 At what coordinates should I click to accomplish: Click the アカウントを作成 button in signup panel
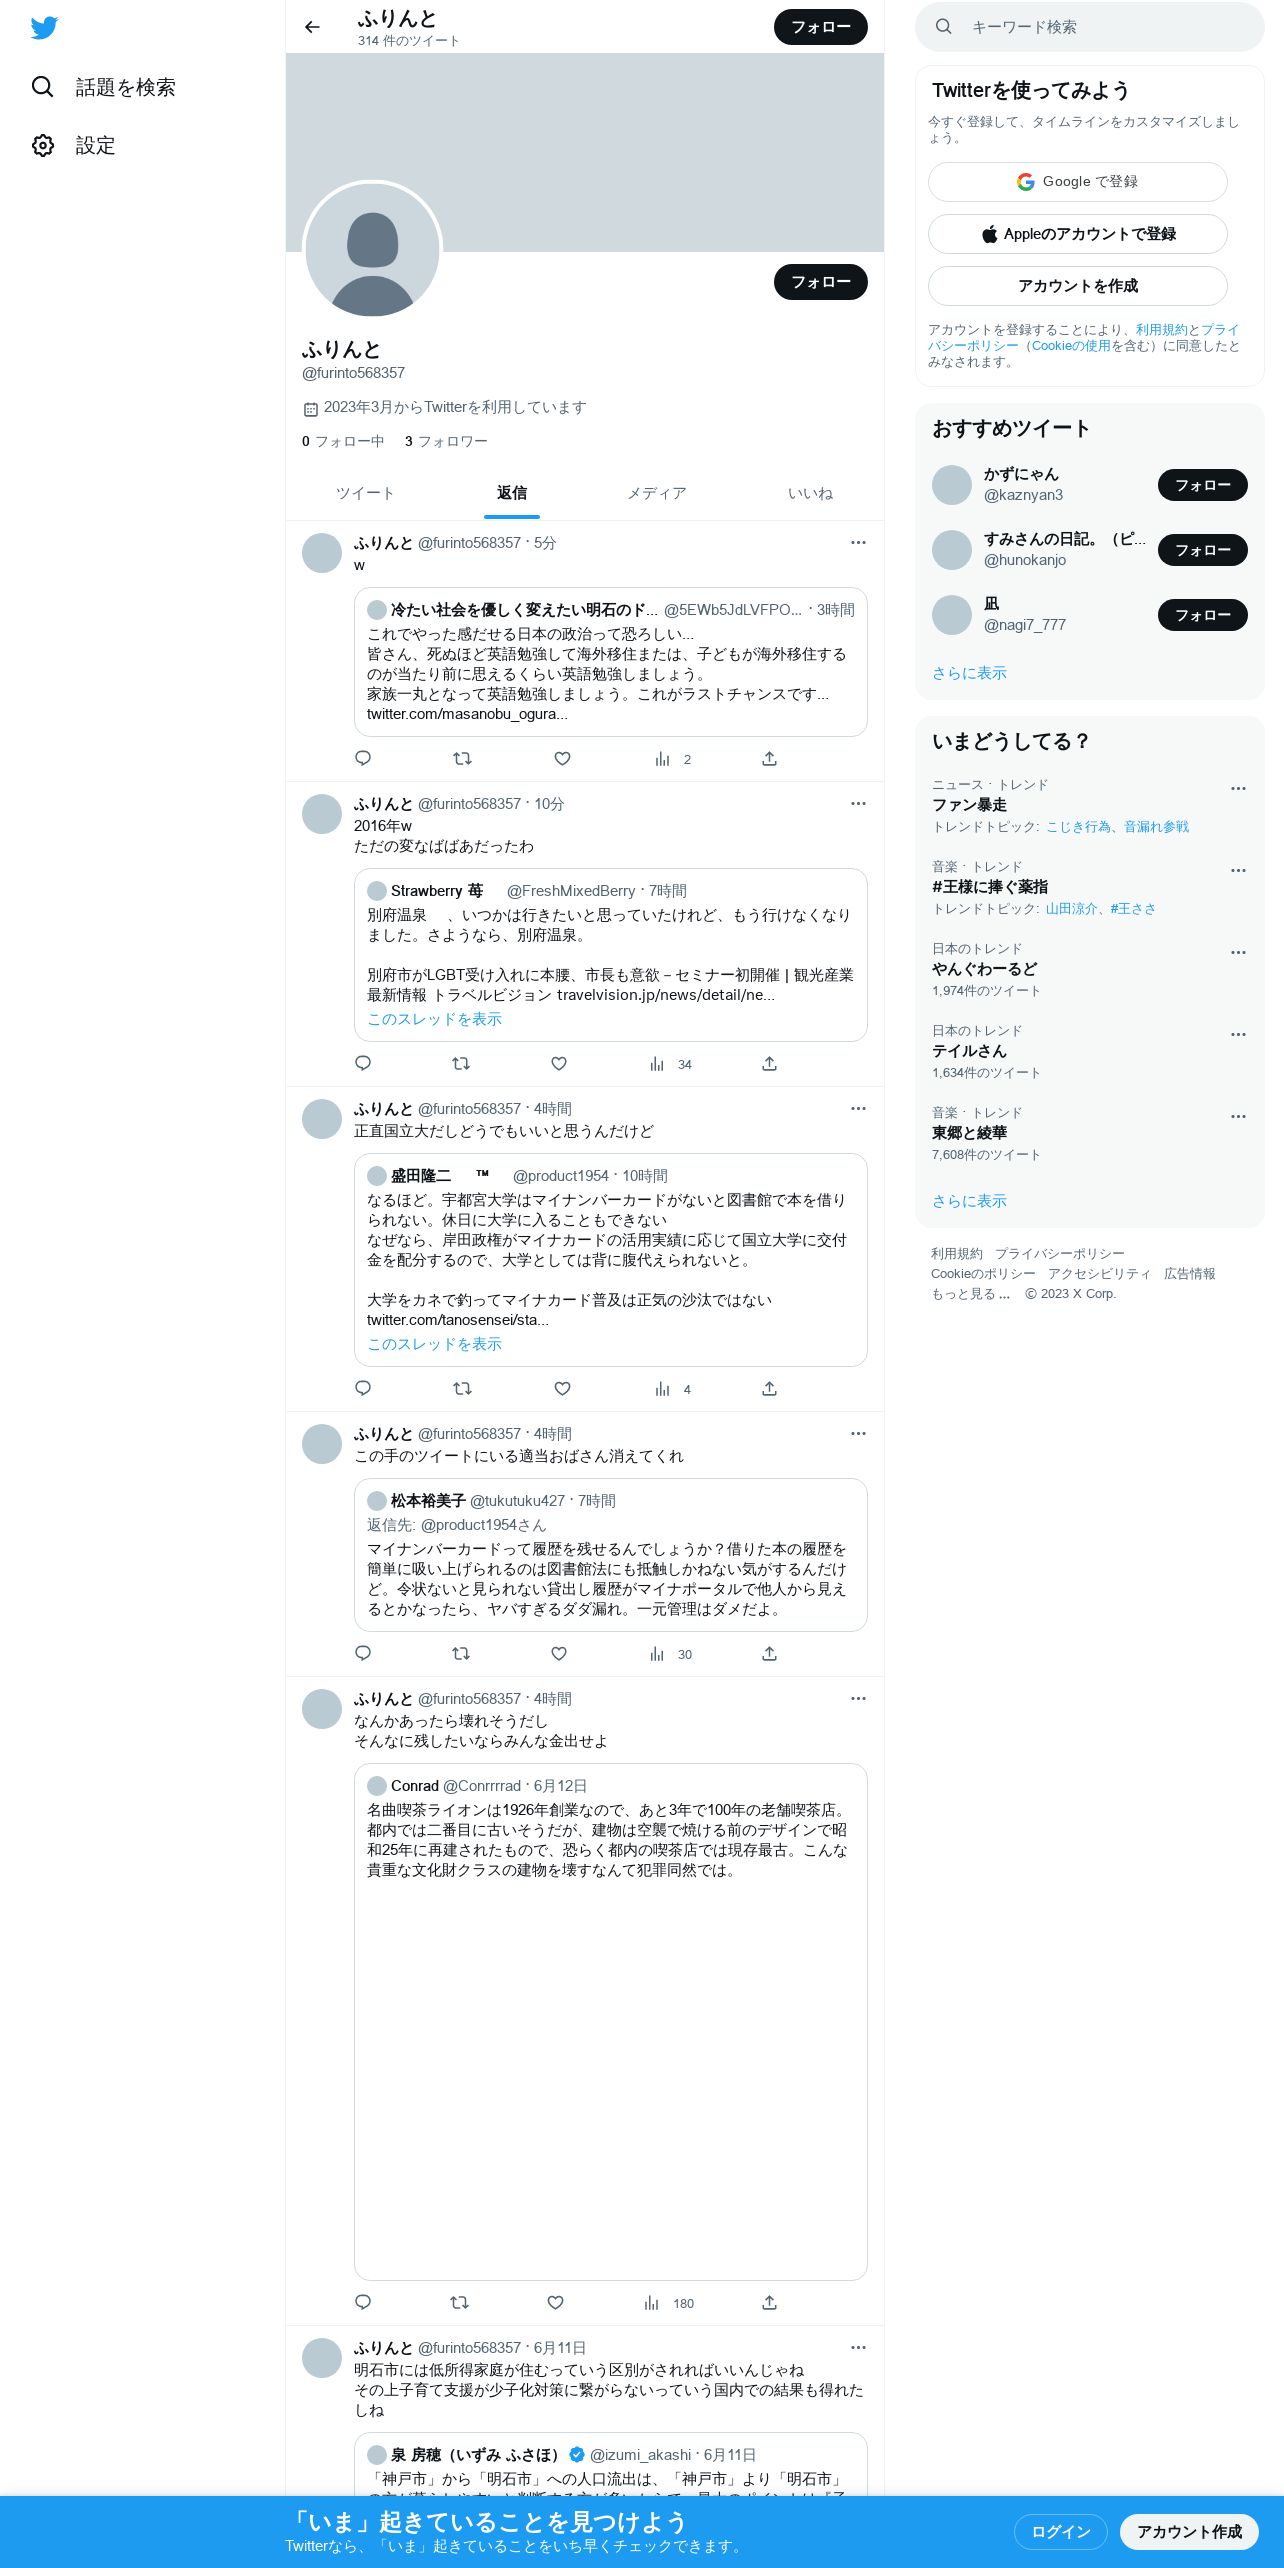[1077, 286]
